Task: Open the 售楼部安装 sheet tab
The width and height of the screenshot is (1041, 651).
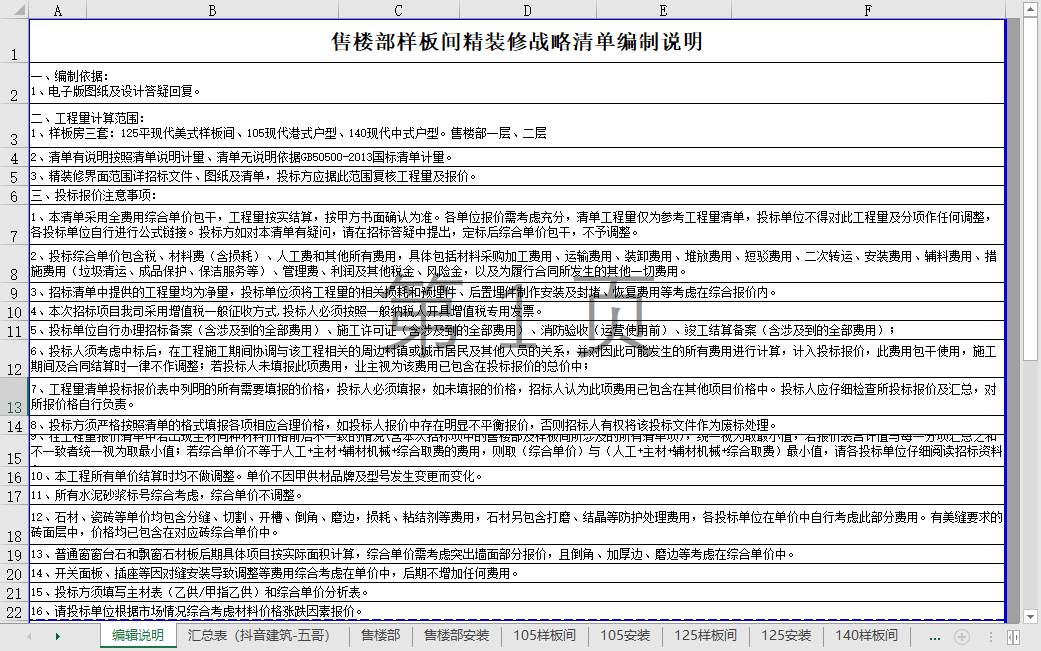Action: [x=457, y=636]
